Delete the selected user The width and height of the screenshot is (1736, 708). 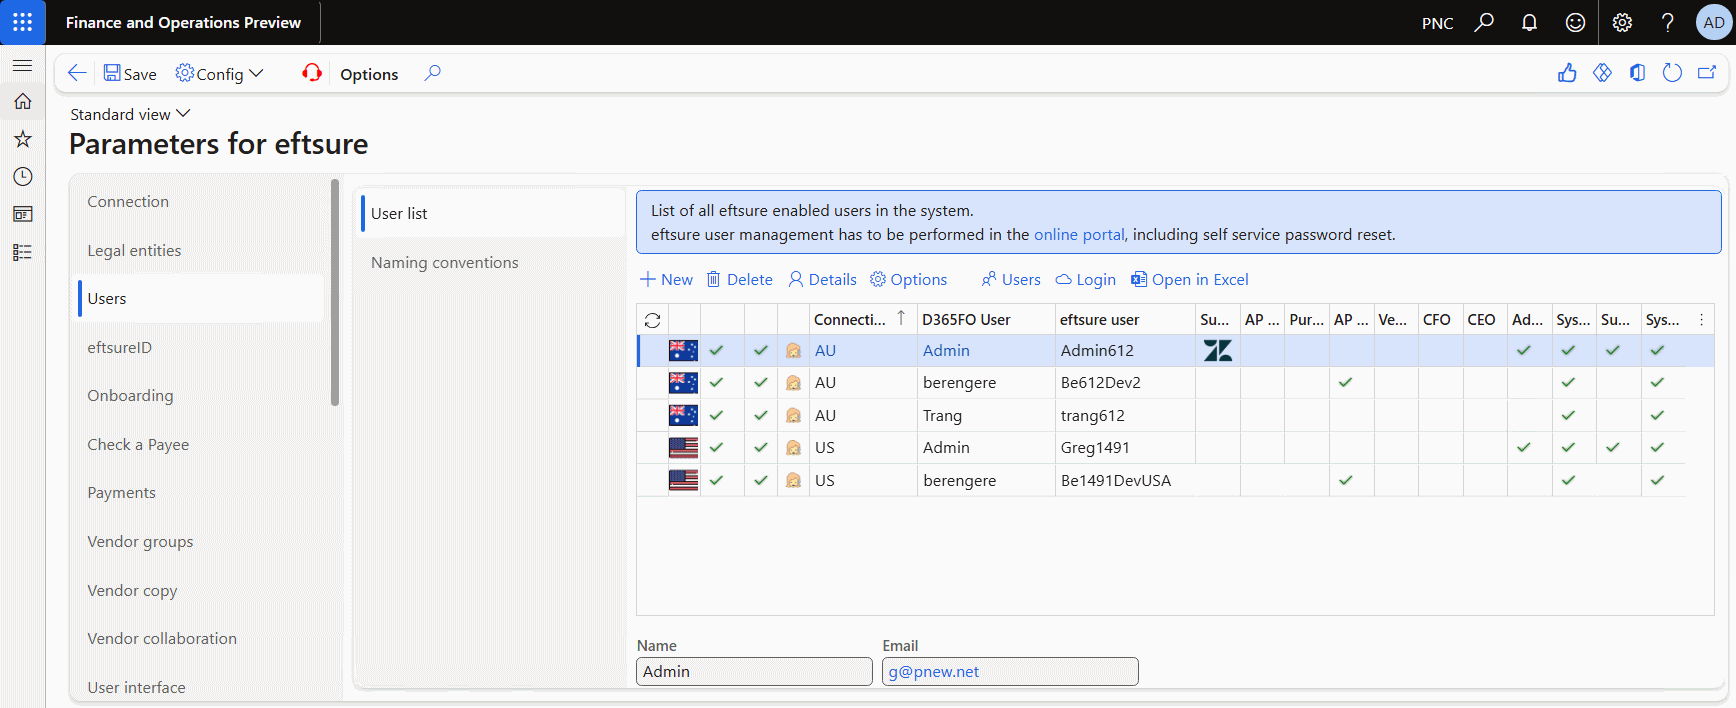click(x=739, y=279)
